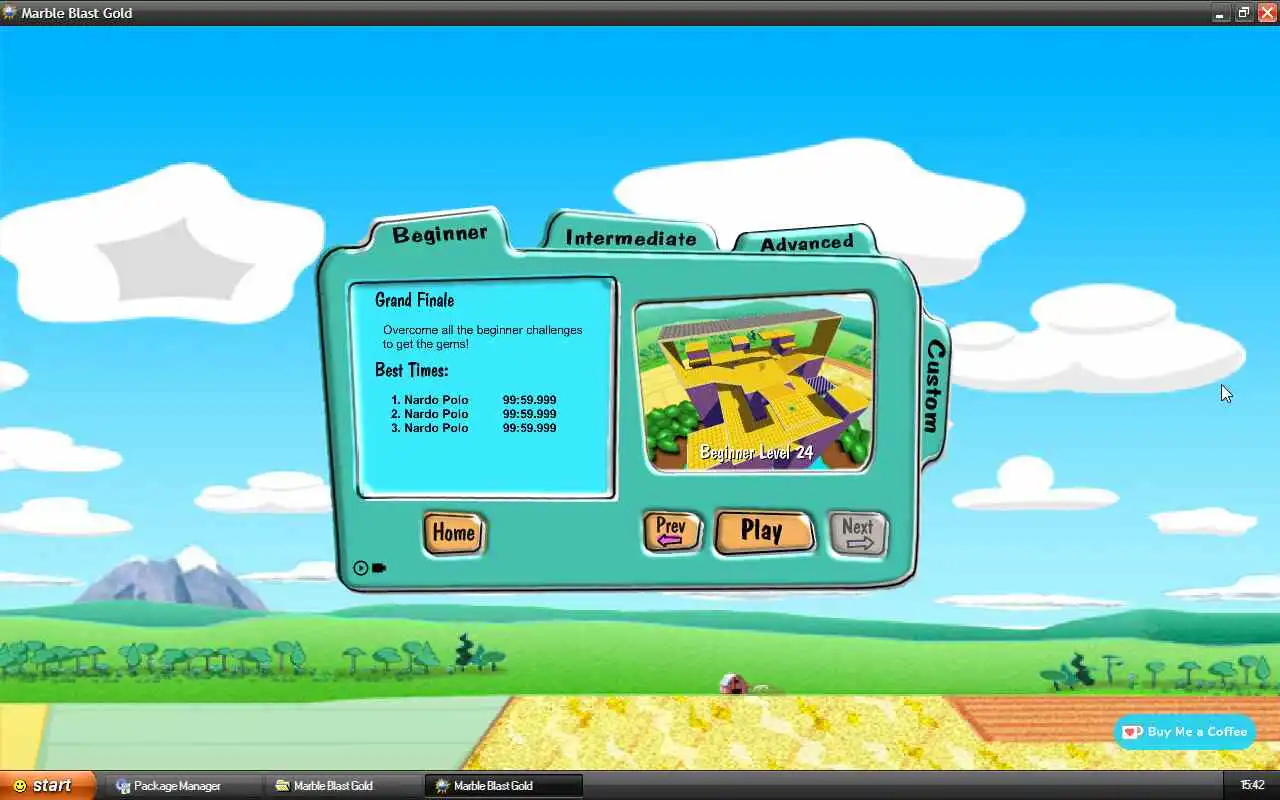Start the level with Play
The image size is (1280, 800).
(x=763, y=532)
